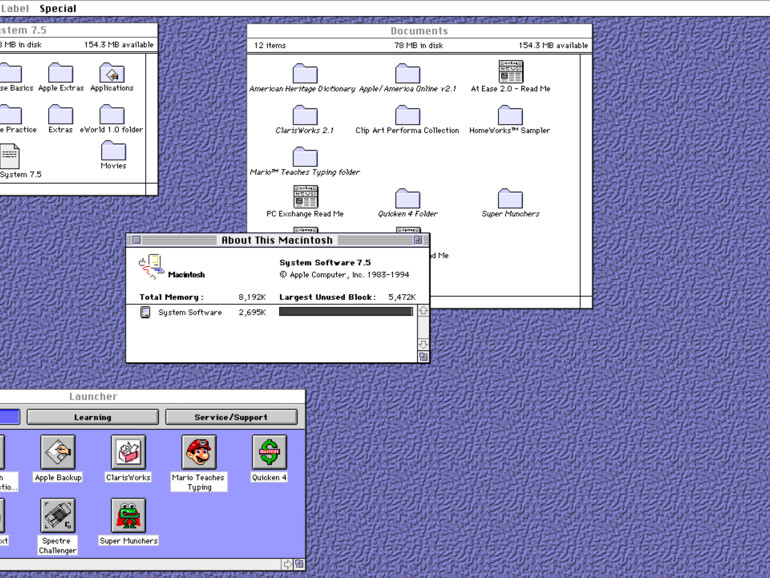The height and width of the screenshot is (578, 770).
Task: Open the Quicken 4 Folder
Action: 408,199
